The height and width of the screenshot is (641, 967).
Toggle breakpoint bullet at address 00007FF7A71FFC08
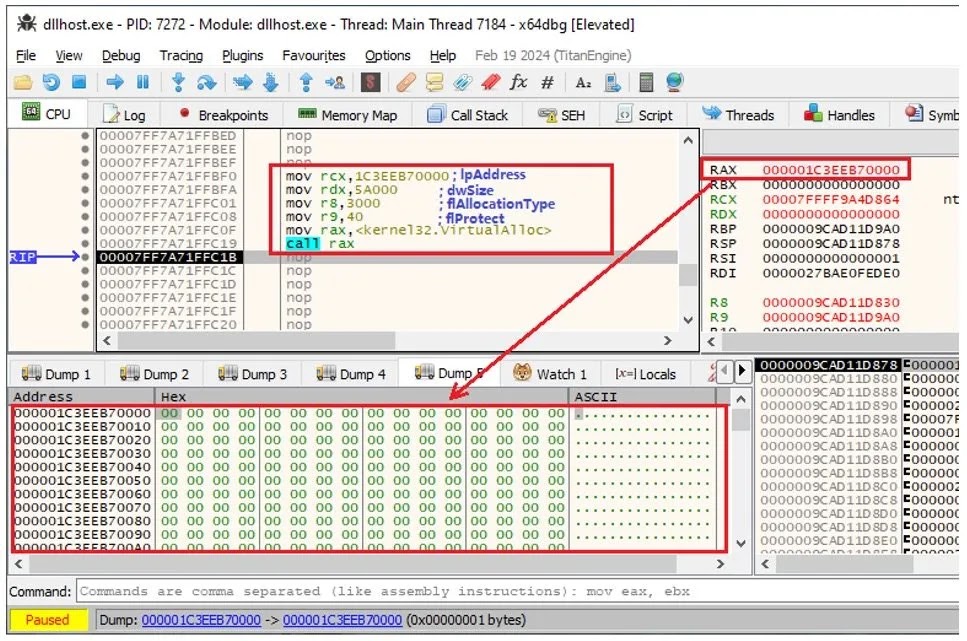[85, 217]
